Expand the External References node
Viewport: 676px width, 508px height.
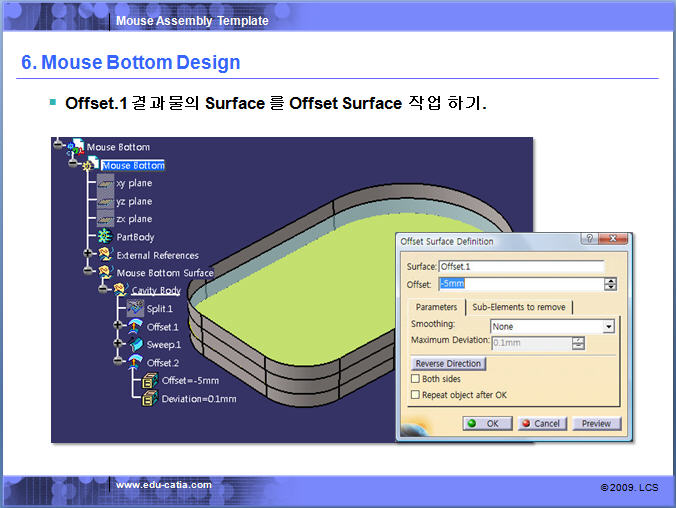pyautogui.click(x=89, y=255)
